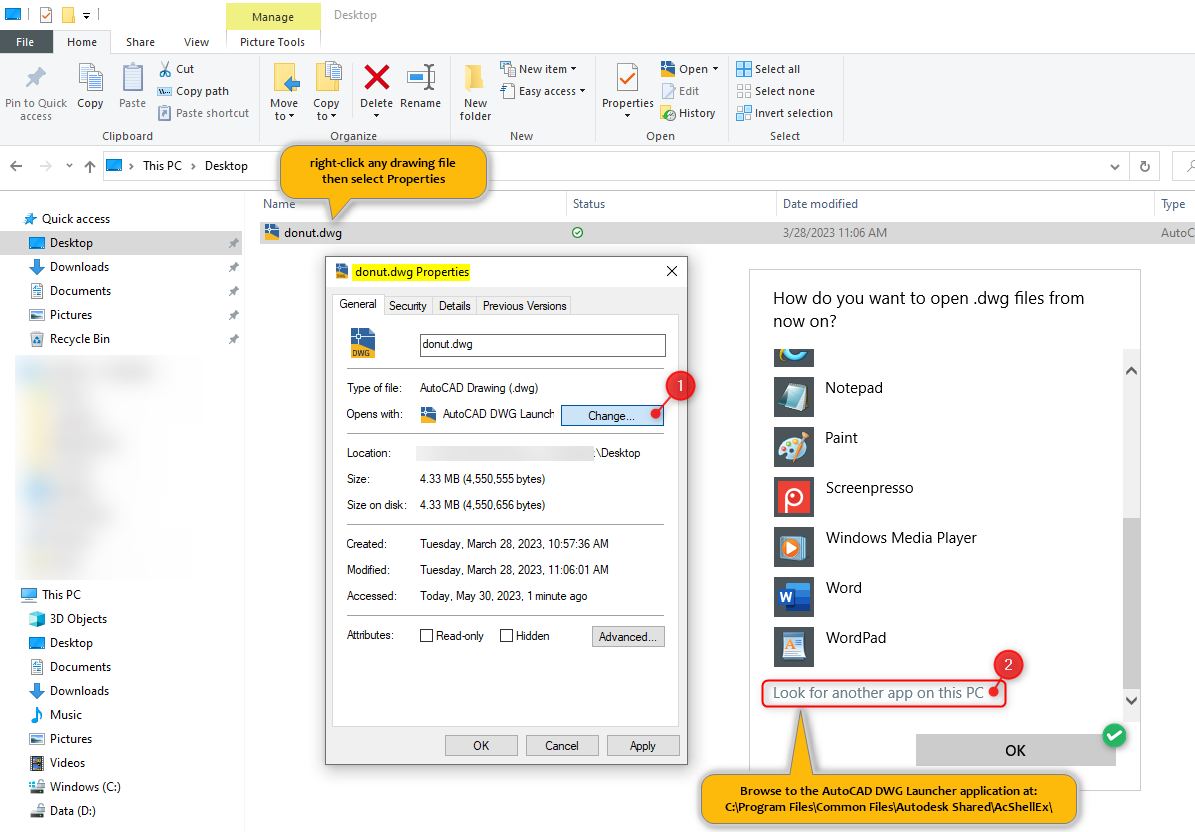Click Invert selection in ribbon
The height and width of the screenshot is (832, 1195).
click(784, 114)
